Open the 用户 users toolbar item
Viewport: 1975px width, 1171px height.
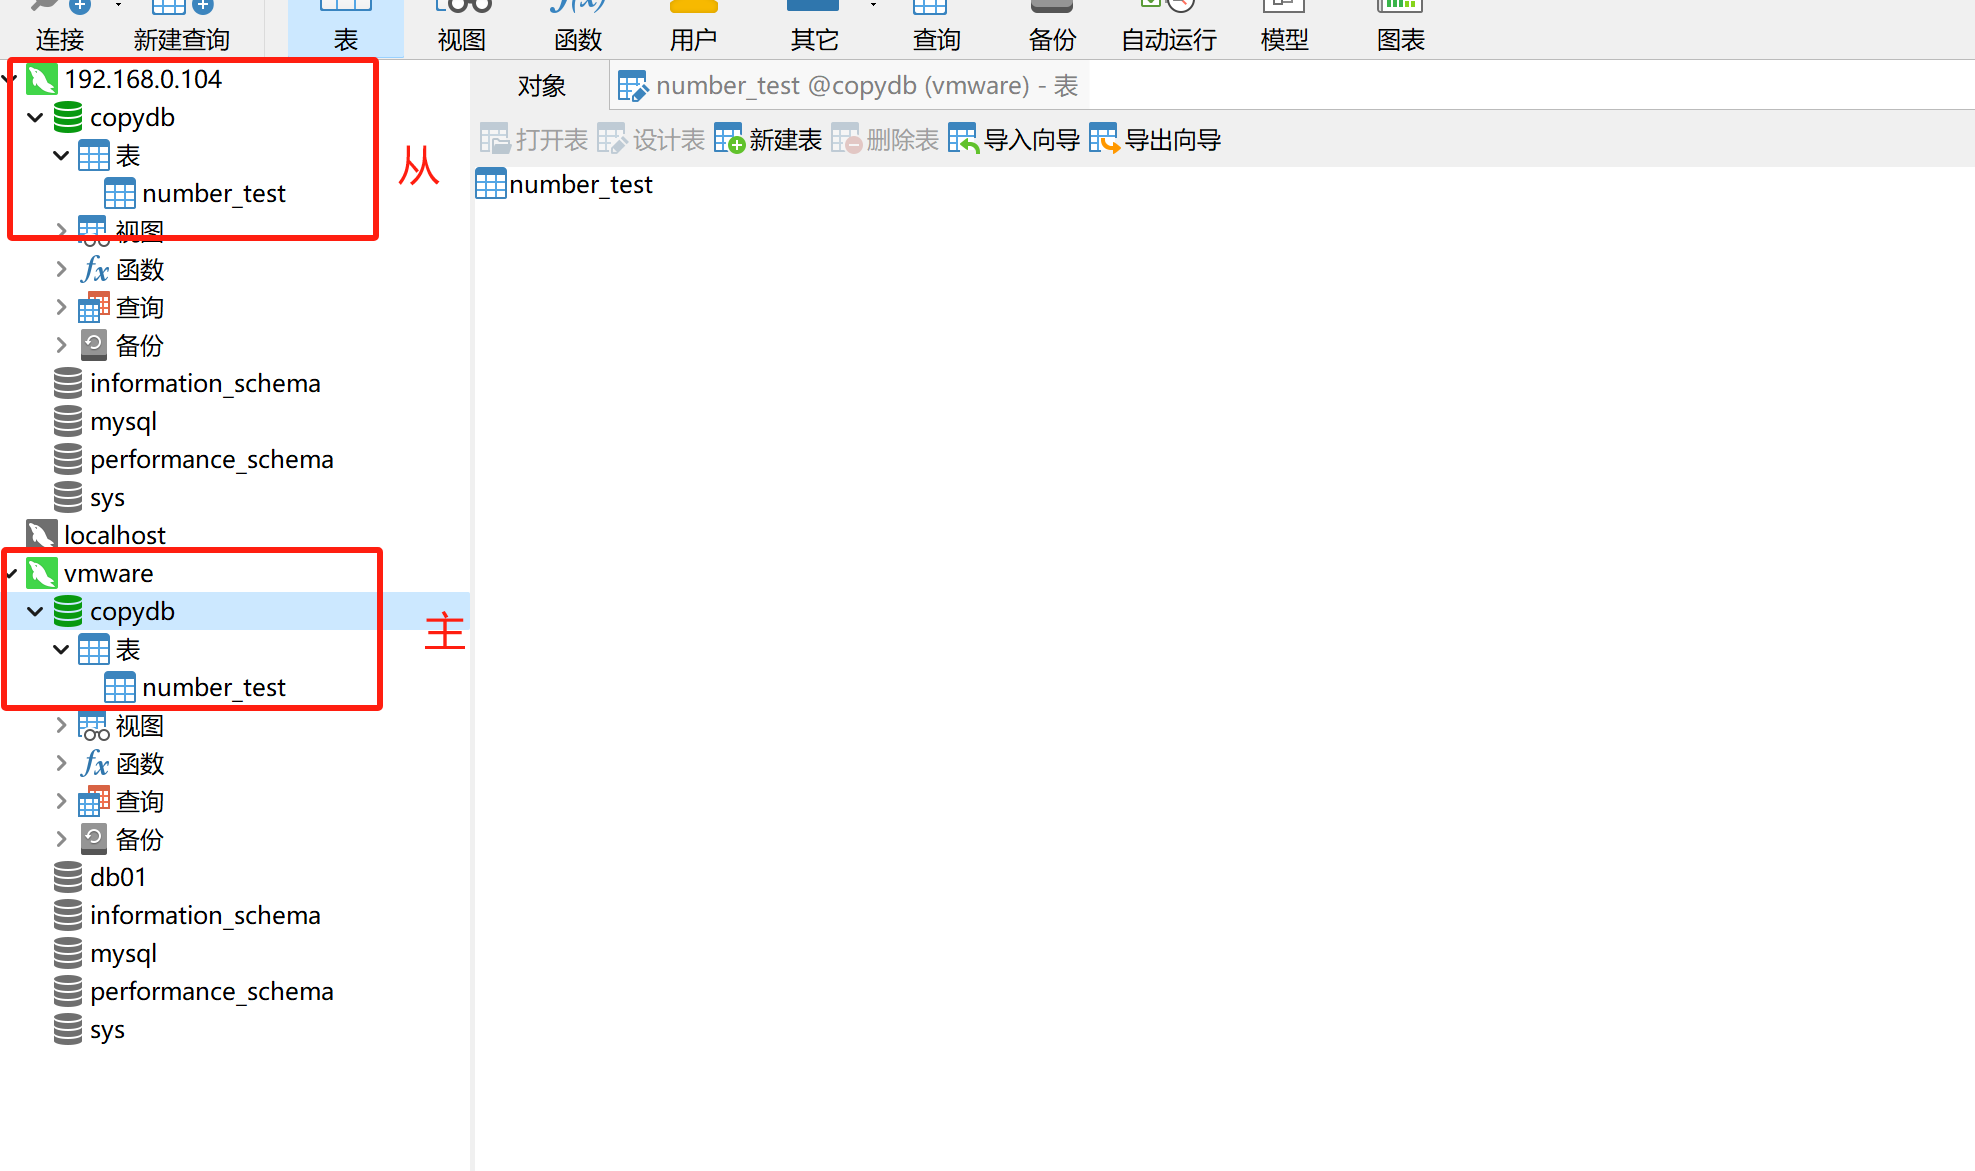coord(694,27)
